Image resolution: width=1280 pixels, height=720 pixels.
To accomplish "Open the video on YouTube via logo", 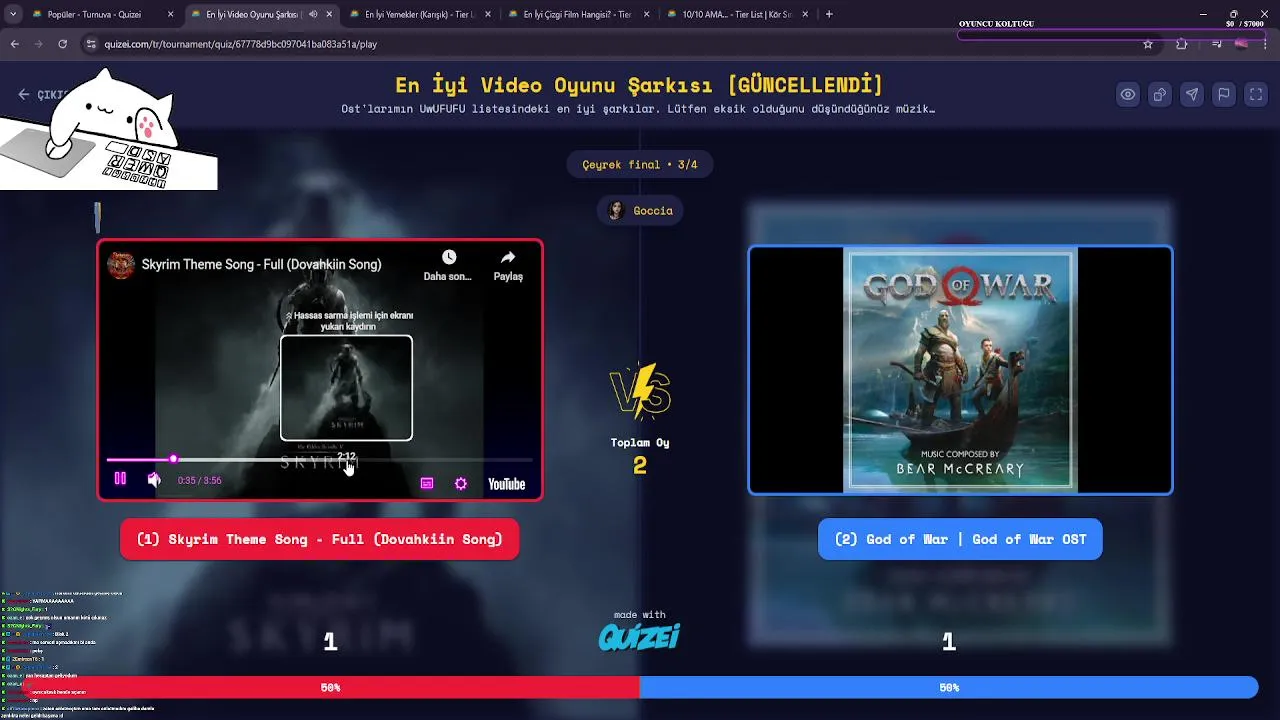I will [506, 484].
